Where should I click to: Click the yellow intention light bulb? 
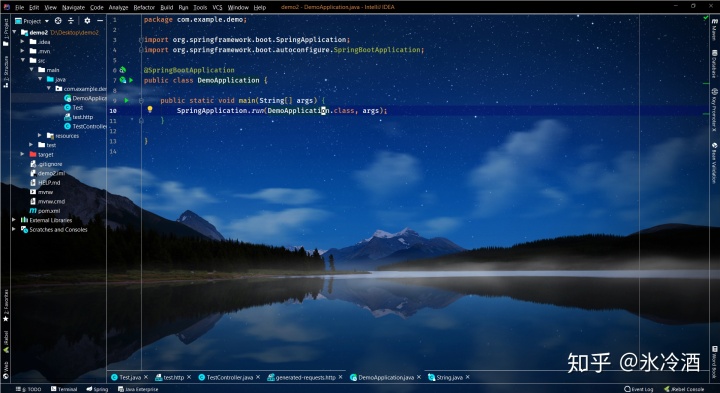point(149,109)
